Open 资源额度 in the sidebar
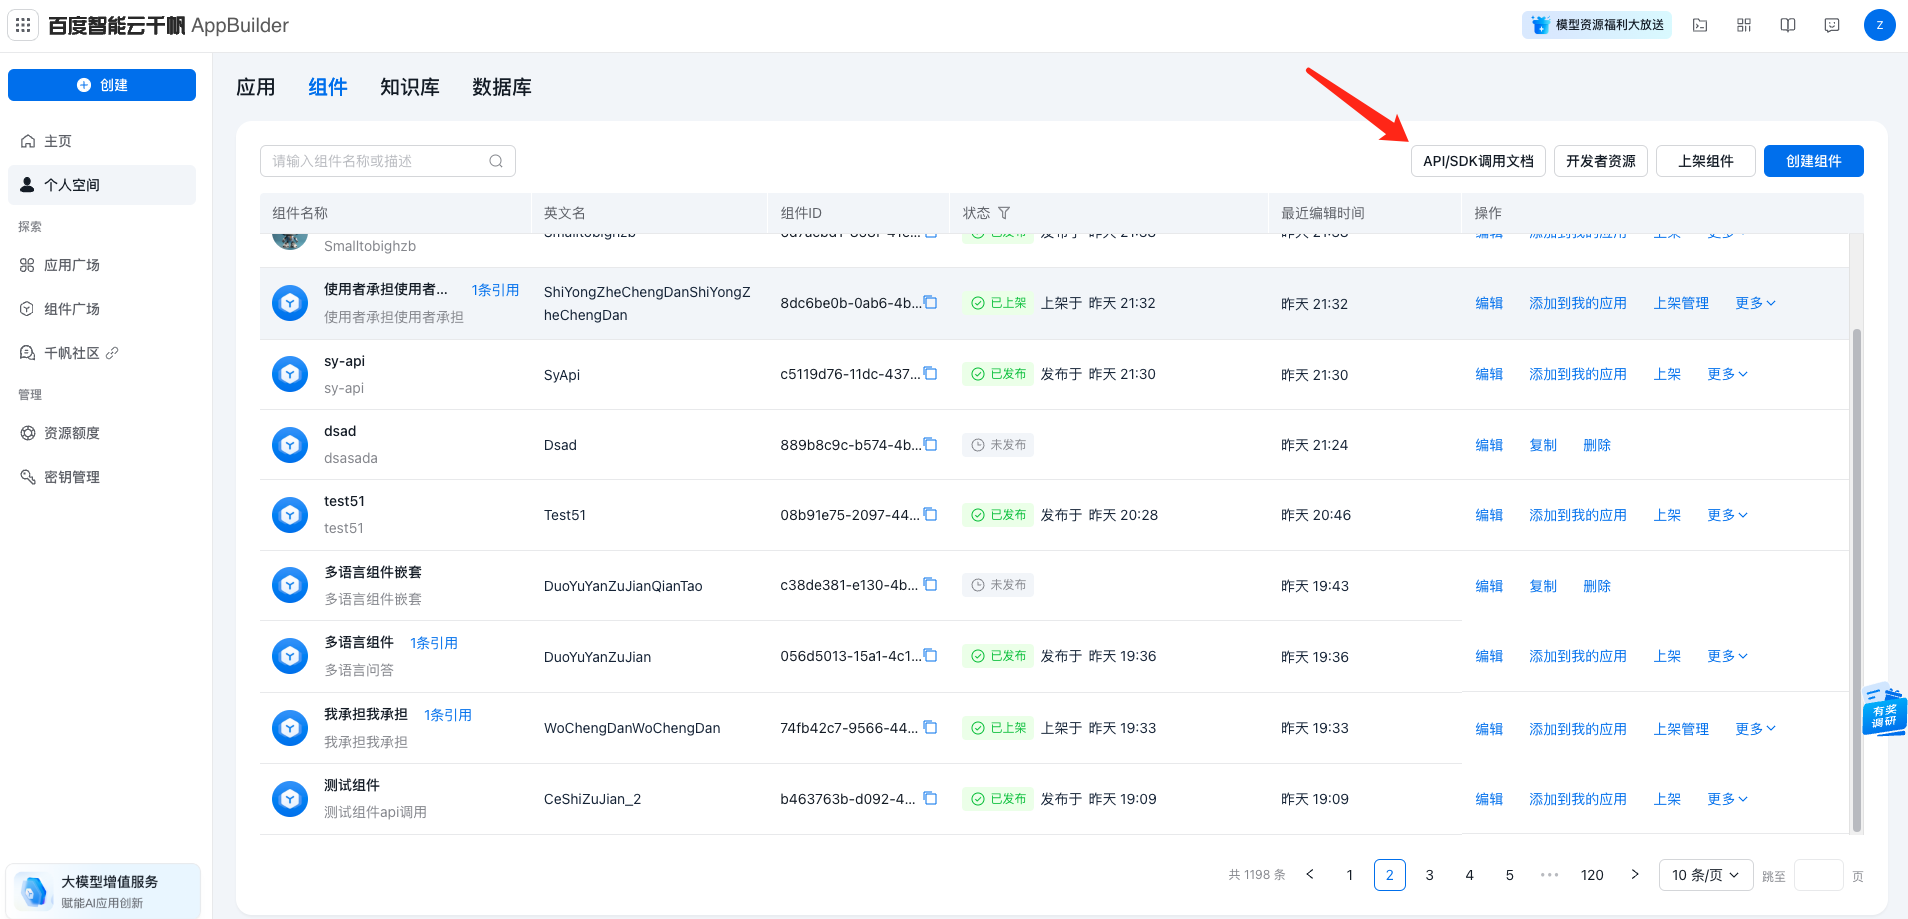 [102, 433]
